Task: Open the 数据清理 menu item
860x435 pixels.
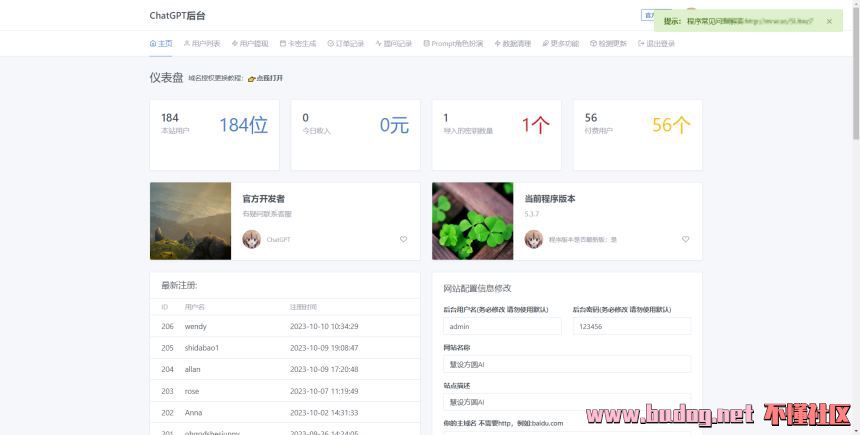Action: coord(512,44)
